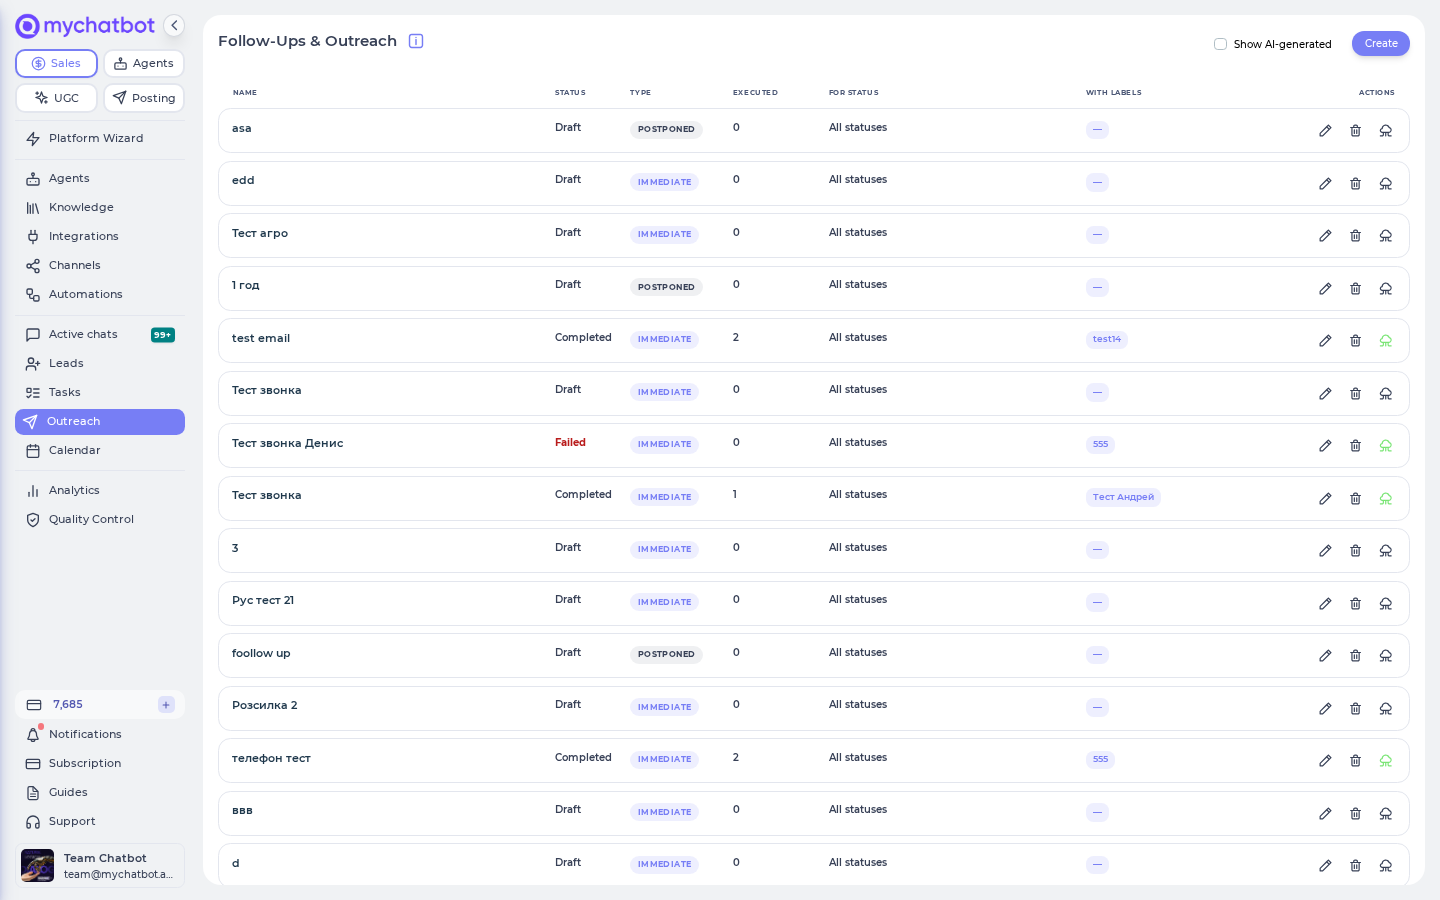Delete the foollow up row
Image resolution: width=1440 pixels, height=900 pixels.
[1355, 656]
